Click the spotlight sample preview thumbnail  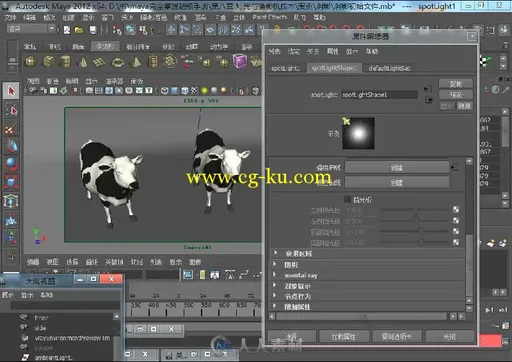click(358, 133)
